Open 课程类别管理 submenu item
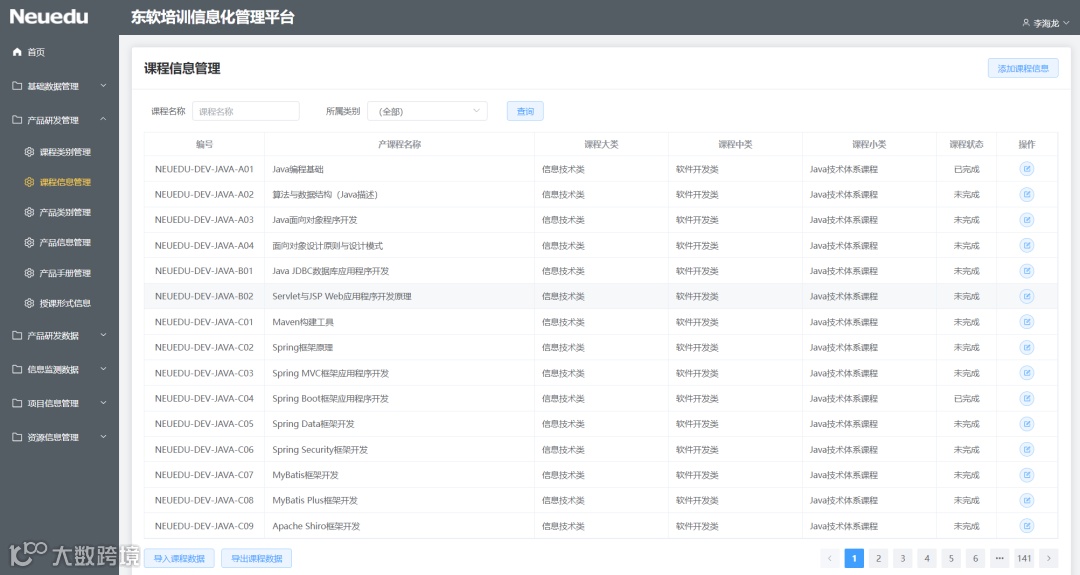 (x=59, y=151)
